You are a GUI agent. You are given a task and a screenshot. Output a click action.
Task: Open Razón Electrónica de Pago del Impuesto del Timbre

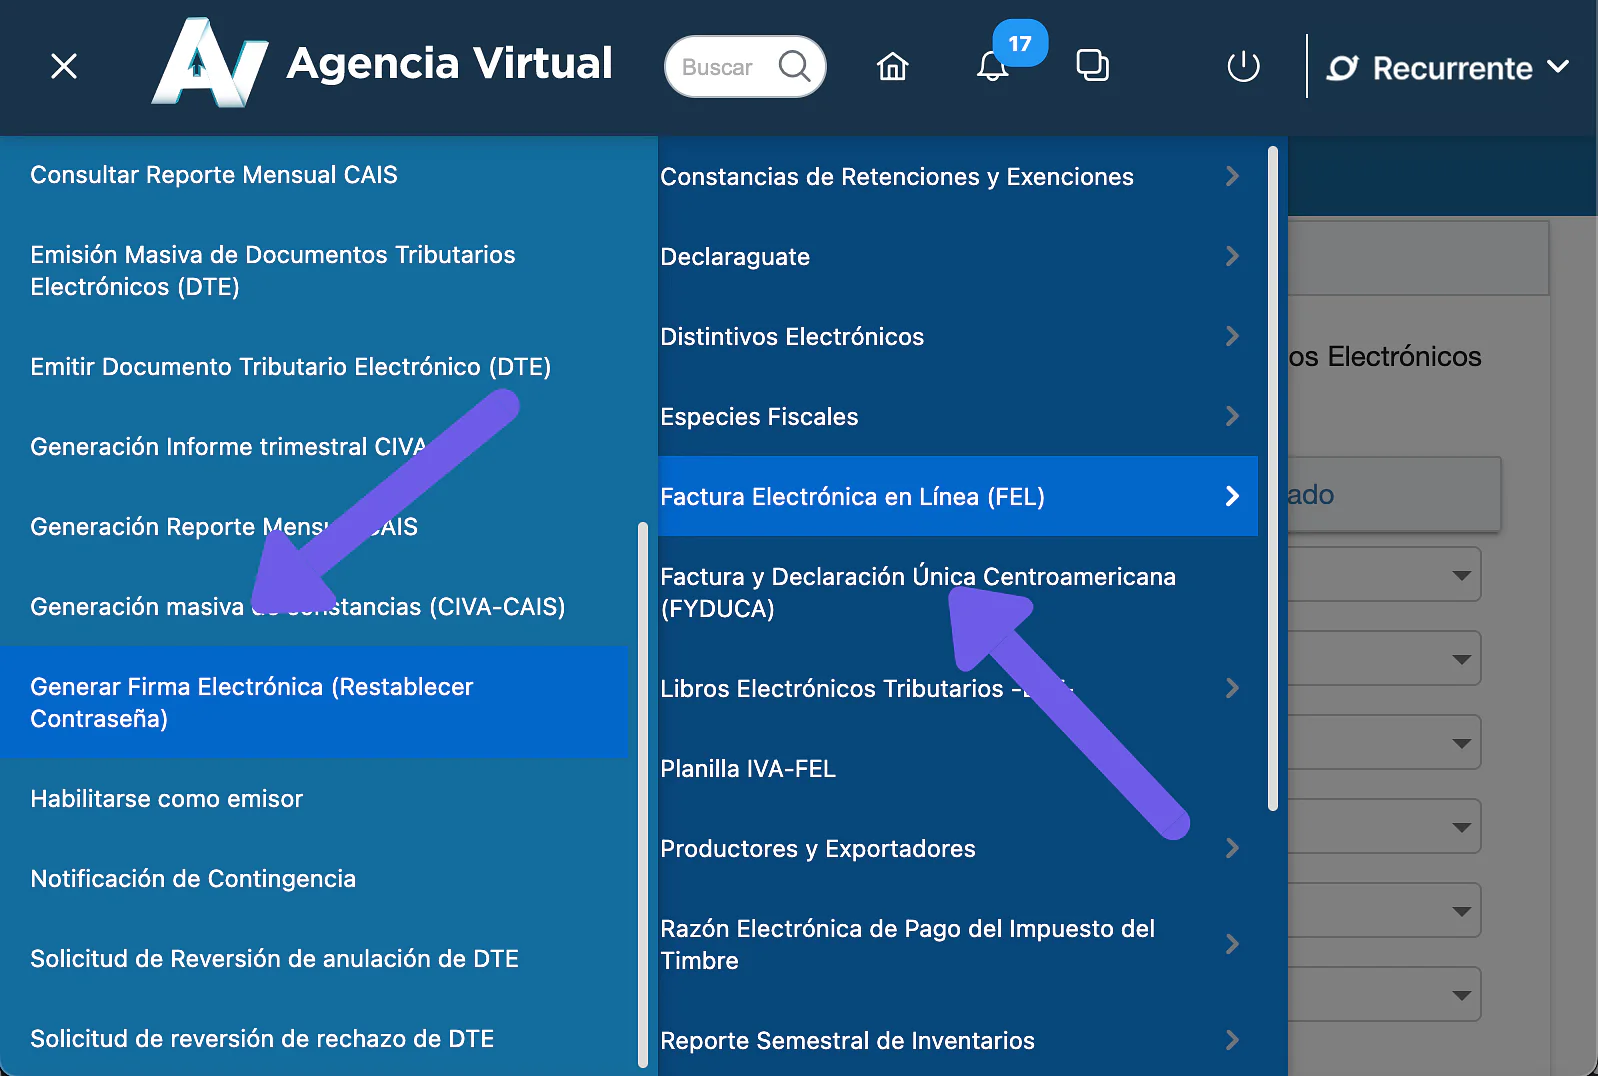[908, 945]
